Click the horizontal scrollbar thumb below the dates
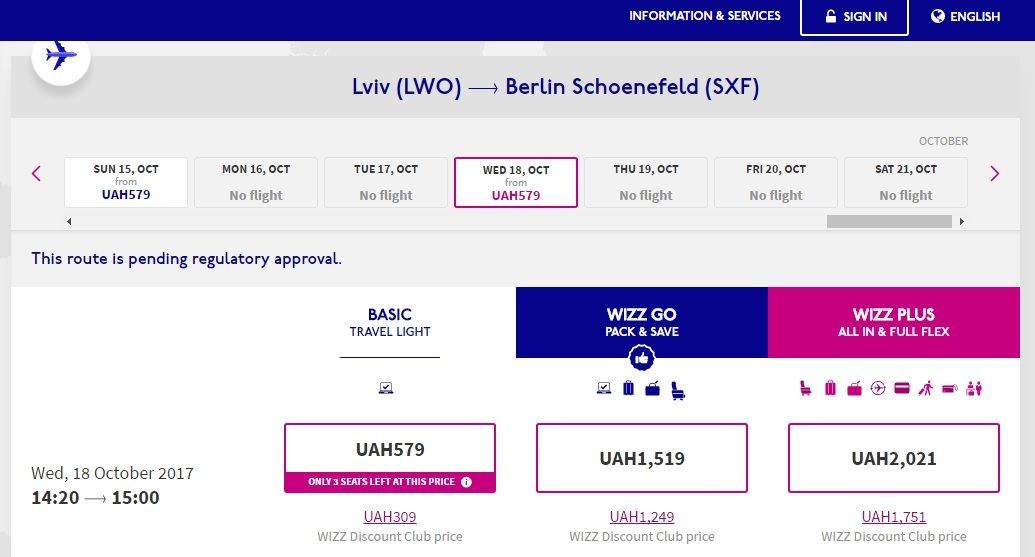The height and width of the screenshot is (557, 1035). click(889, 222)
